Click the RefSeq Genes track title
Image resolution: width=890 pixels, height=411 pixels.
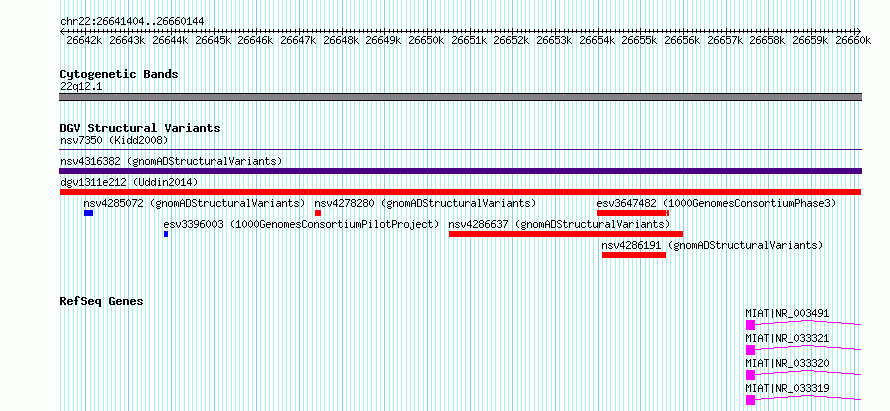101,301
